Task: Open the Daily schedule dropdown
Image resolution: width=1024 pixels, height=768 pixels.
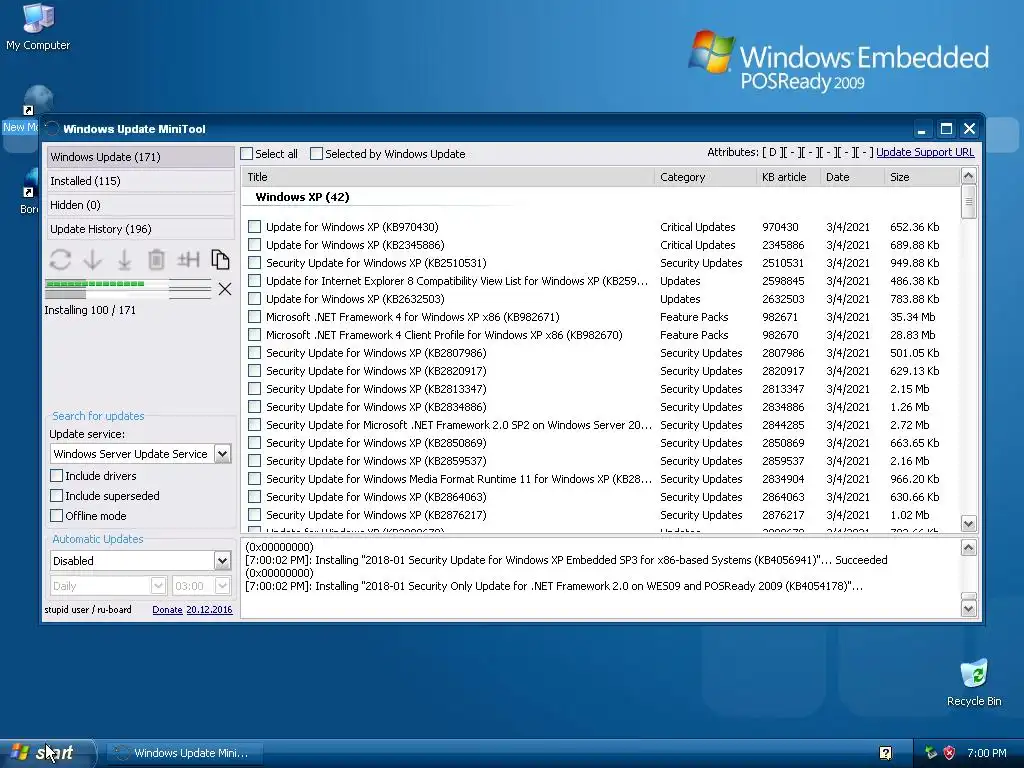Action: pos(158,586)
